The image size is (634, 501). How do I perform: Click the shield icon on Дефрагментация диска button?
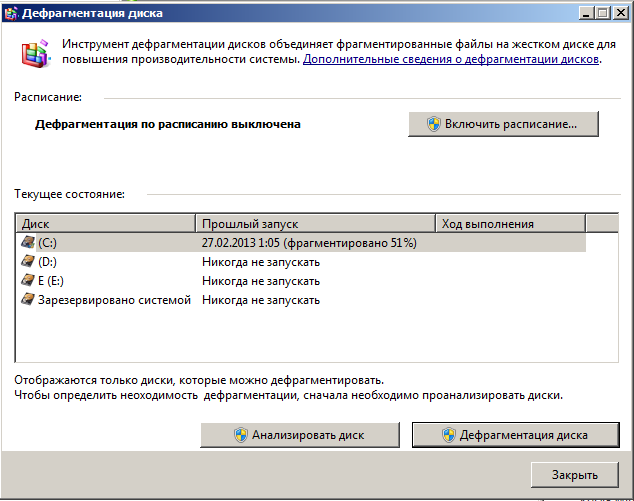tap(448, 435)
